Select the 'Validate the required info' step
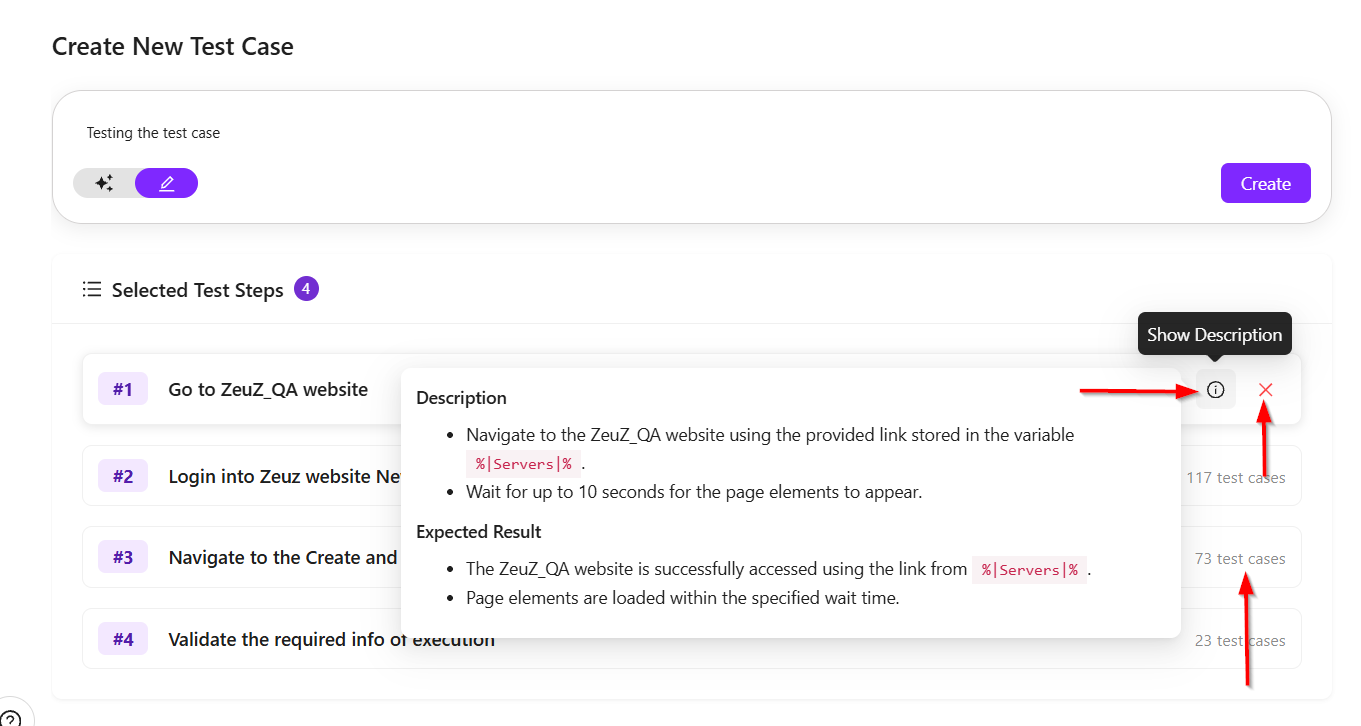Image resolution: width=1361 pixels, height=726 pixels. (x=331, y=639)
